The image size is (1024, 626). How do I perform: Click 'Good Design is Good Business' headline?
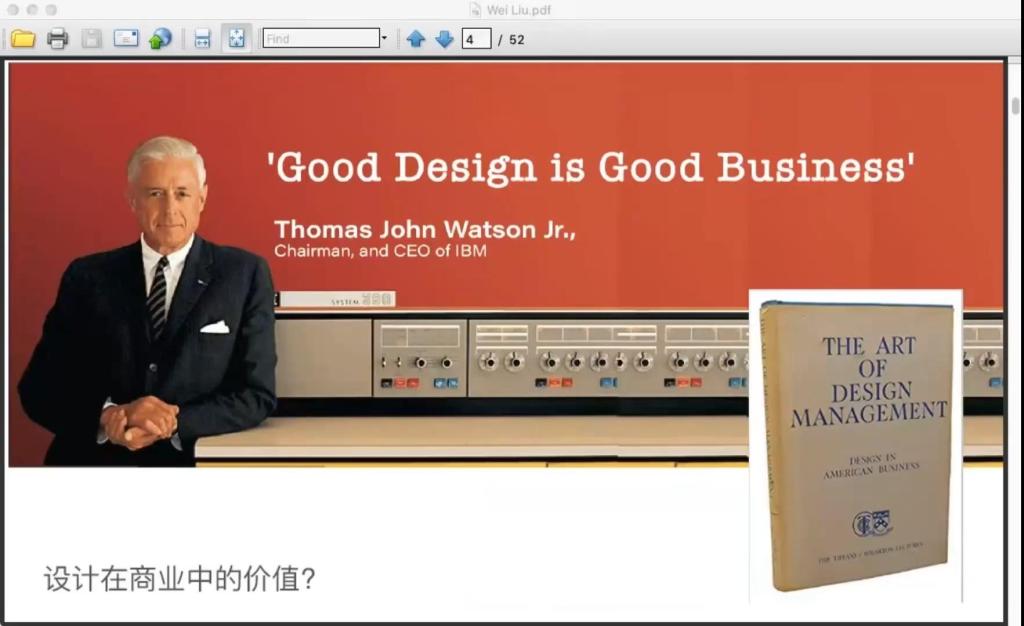pyautogui.click(x=592, y=168)
